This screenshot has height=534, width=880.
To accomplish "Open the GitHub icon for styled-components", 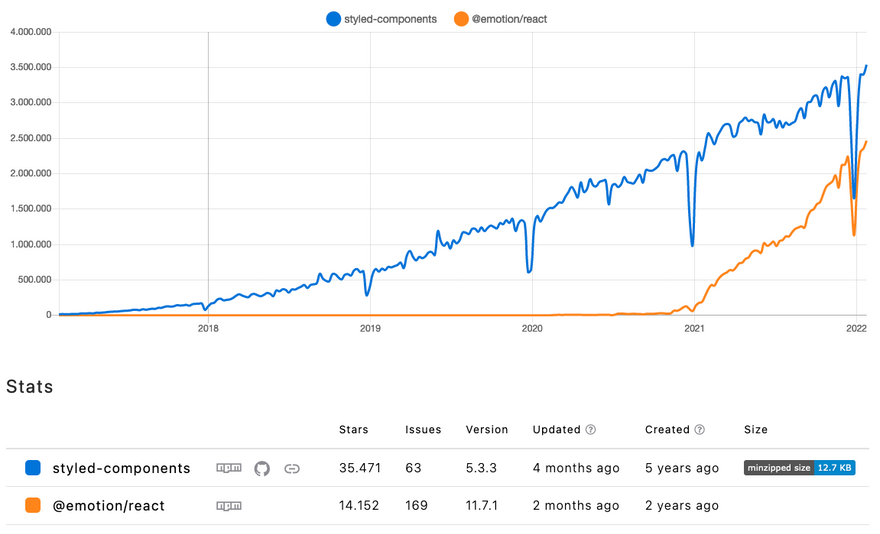I will click(262, 468).
